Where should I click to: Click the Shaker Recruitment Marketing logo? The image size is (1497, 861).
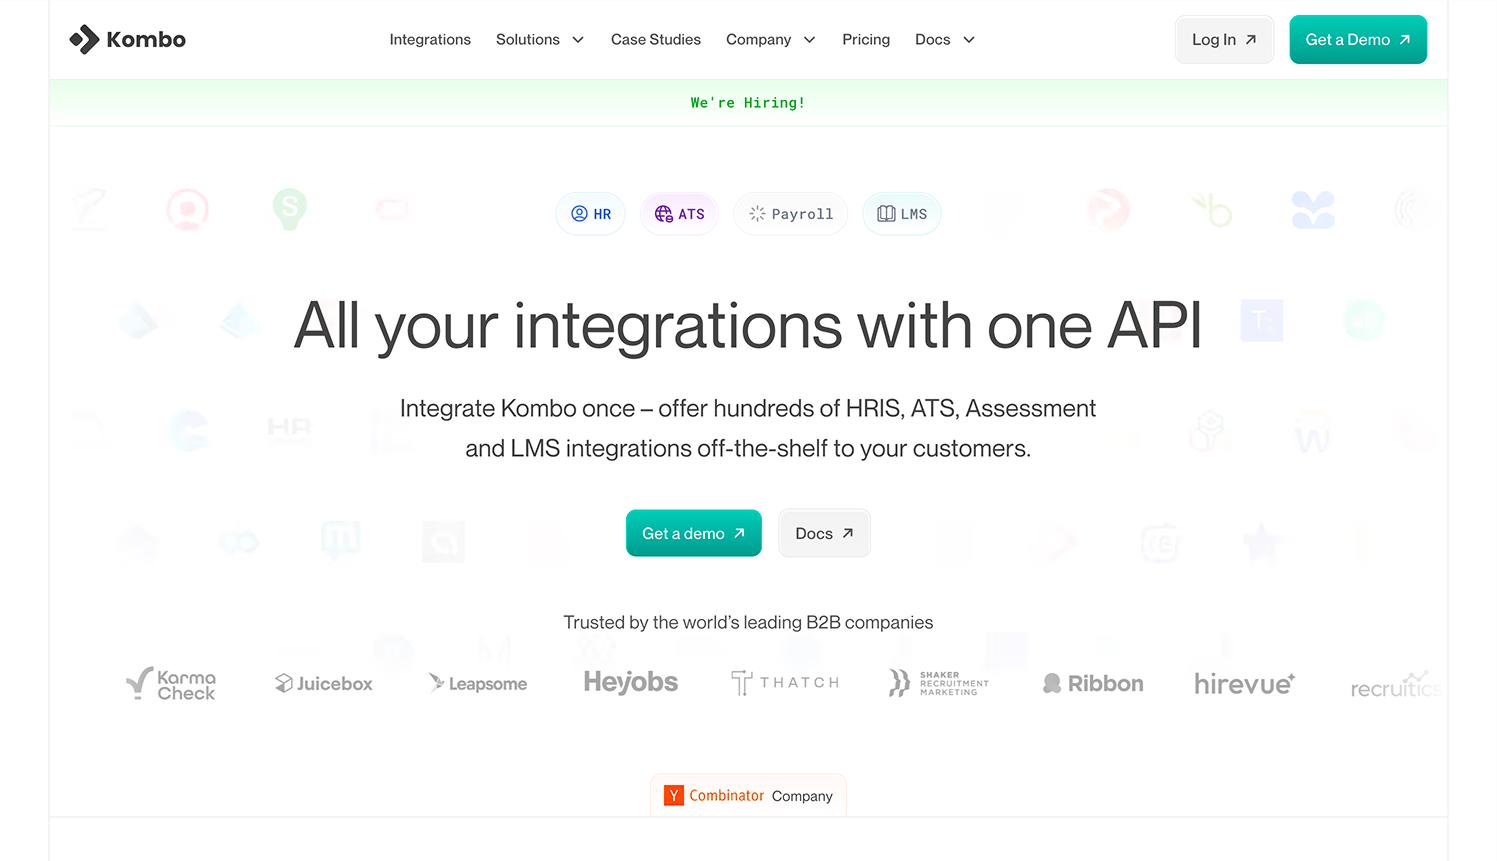click(939, 683)
